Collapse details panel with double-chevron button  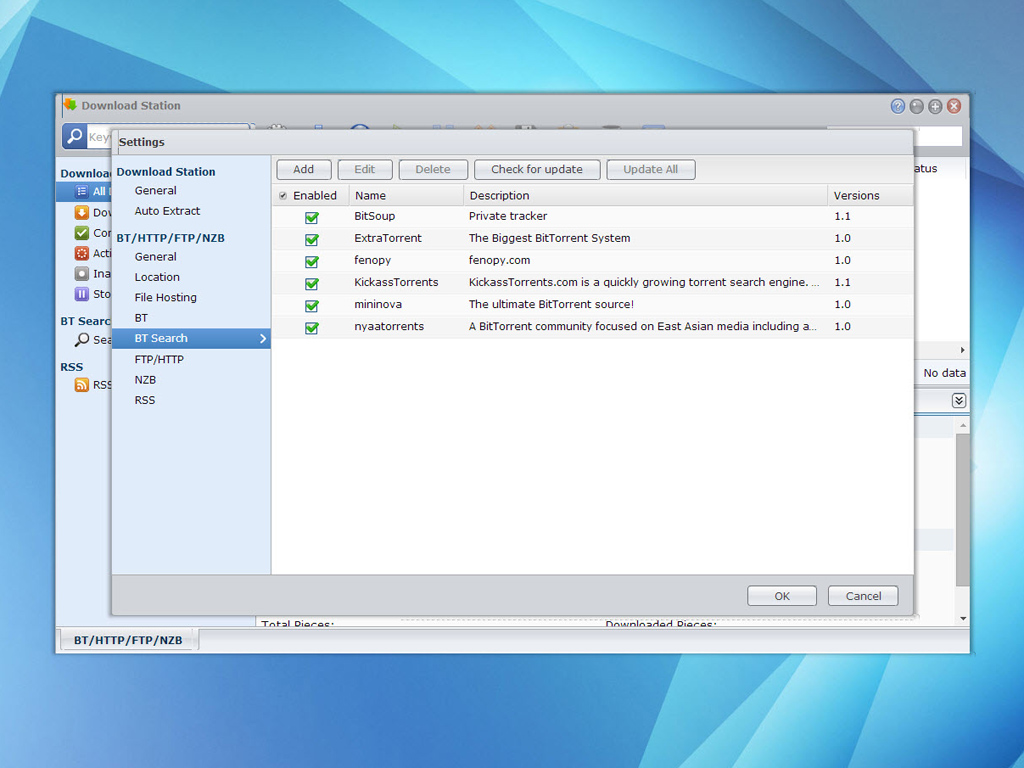click(959, 400)
